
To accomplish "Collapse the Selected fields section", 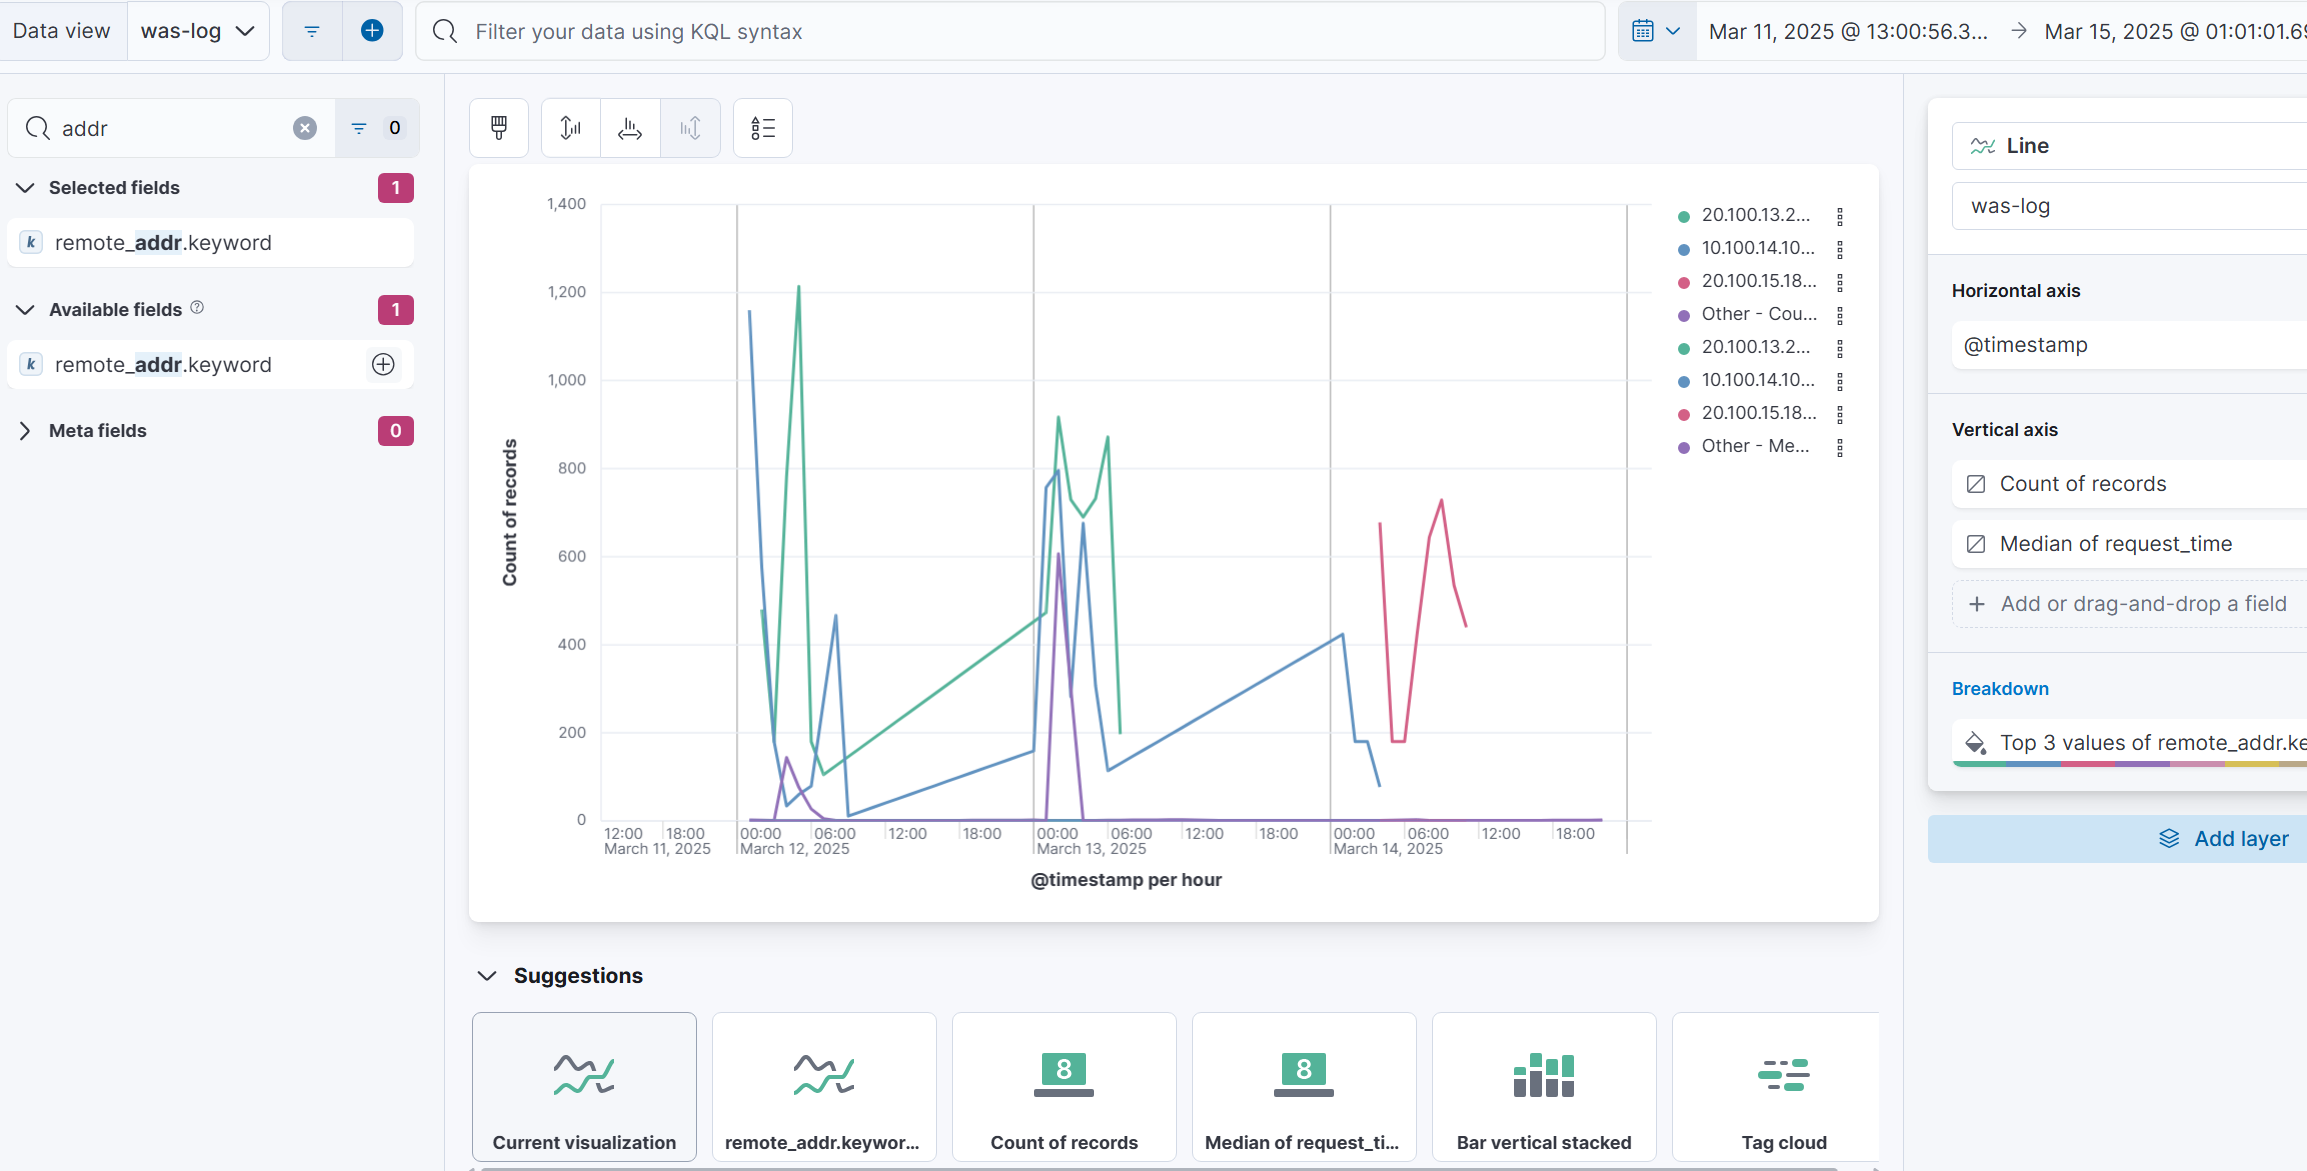I will point(26,188).
